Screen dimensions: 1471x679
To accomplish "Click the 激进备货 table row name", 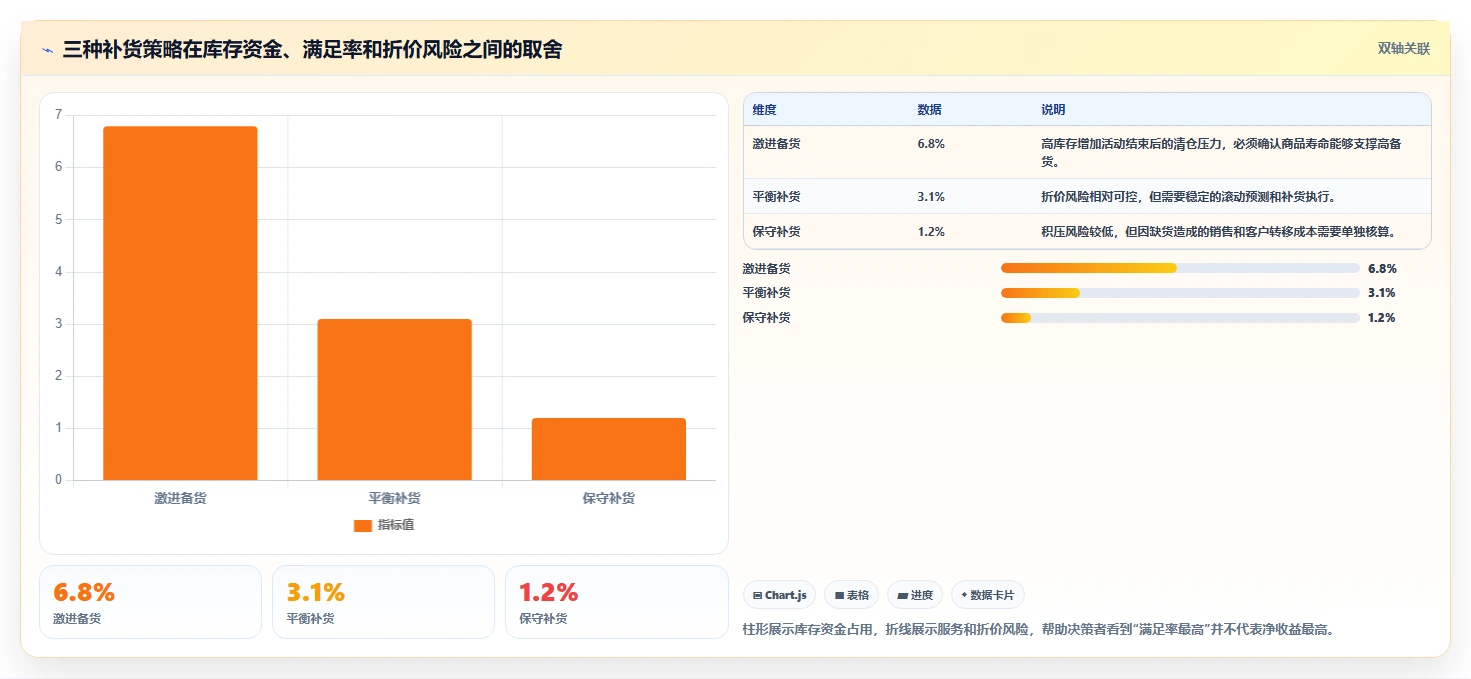I will tap(776, 144).
